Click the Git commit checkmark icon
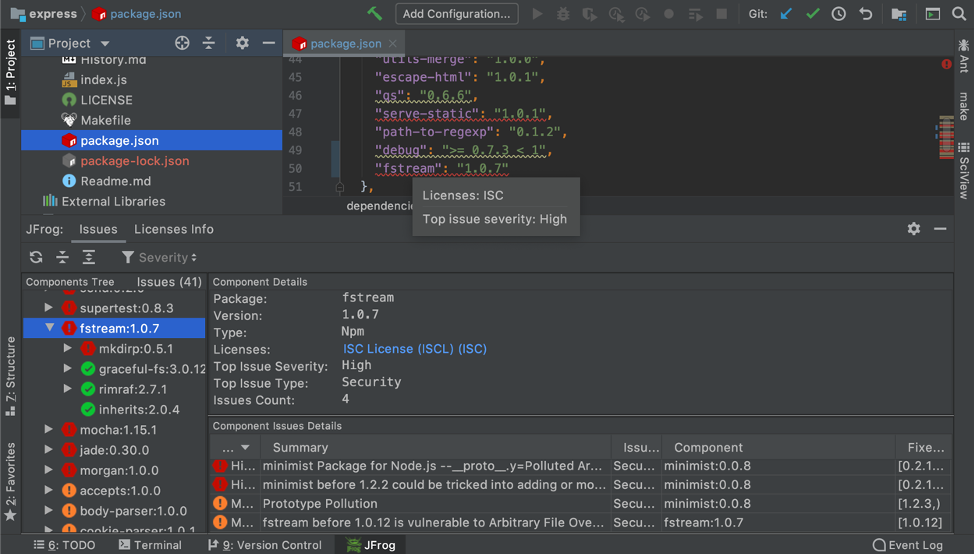The width and height of the screenshot is (974, 554). [812, 14]
